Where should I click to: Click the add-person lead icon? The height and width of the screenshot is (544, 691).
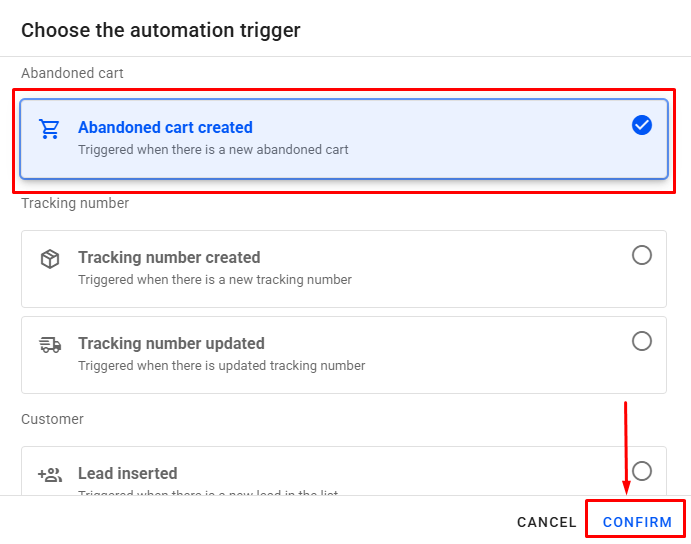click(49, 475)
